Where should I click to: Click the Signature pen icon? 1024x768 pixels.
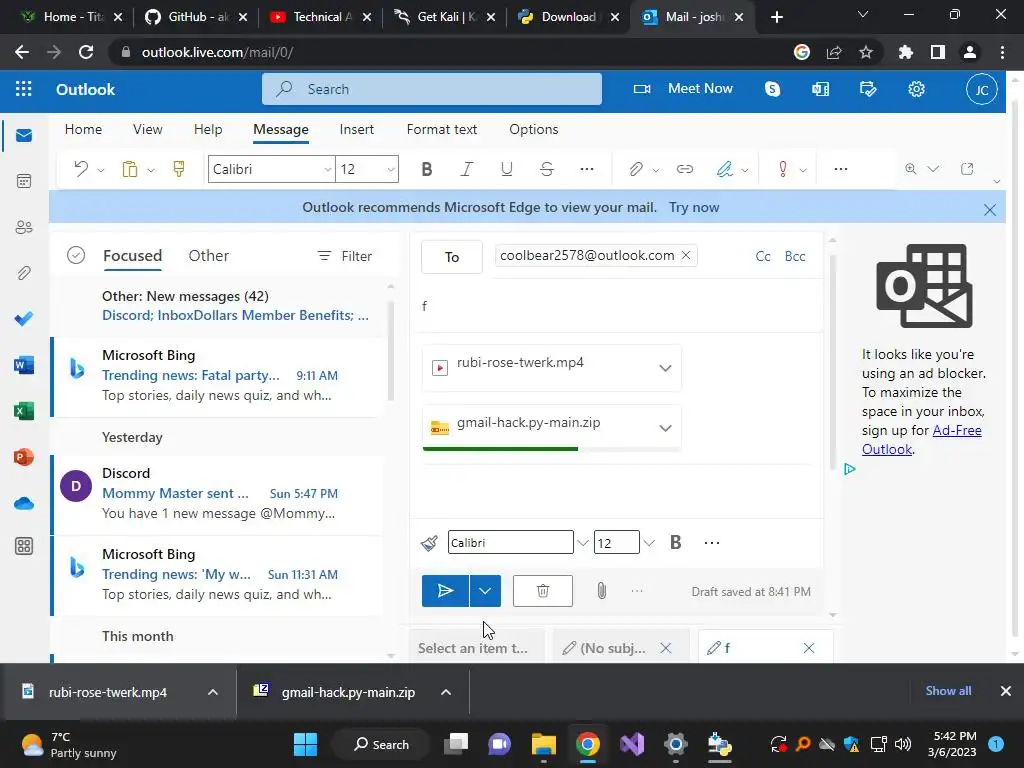point(724,169)
